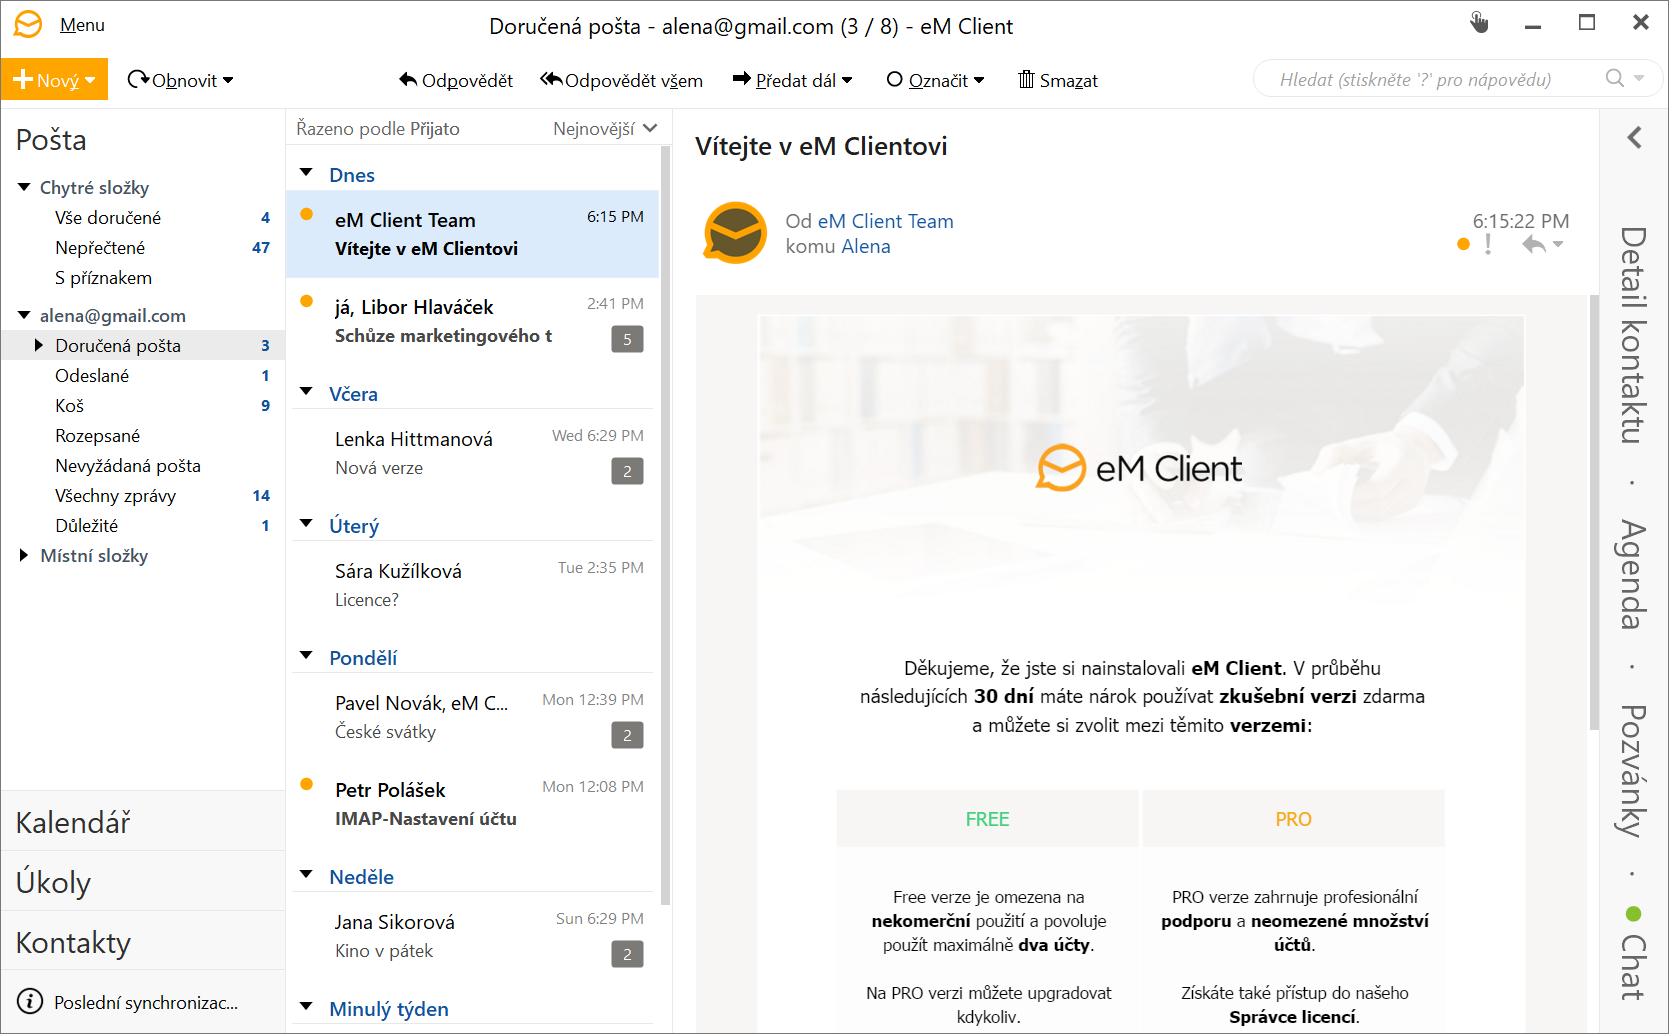Image resolution: width=1669 pixels, height=1034 pixels.
Task: Click the Předat dál forward button
Action: coord(784,80)
